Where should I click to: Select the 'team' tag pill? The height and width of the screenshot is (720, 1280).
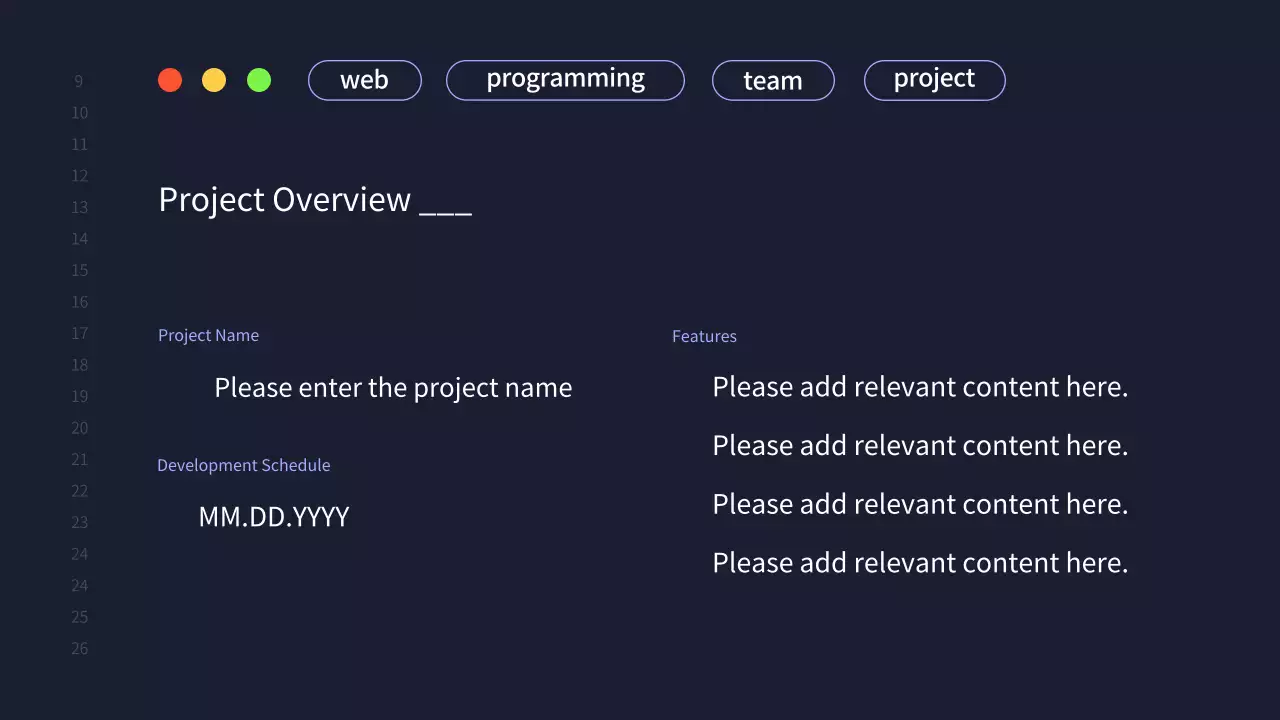773,80
